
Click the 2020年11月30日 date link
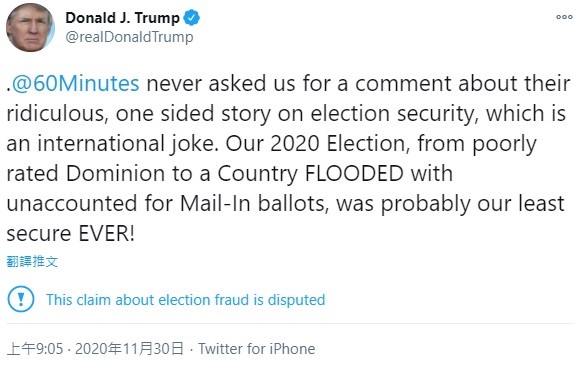click(130, 349)
